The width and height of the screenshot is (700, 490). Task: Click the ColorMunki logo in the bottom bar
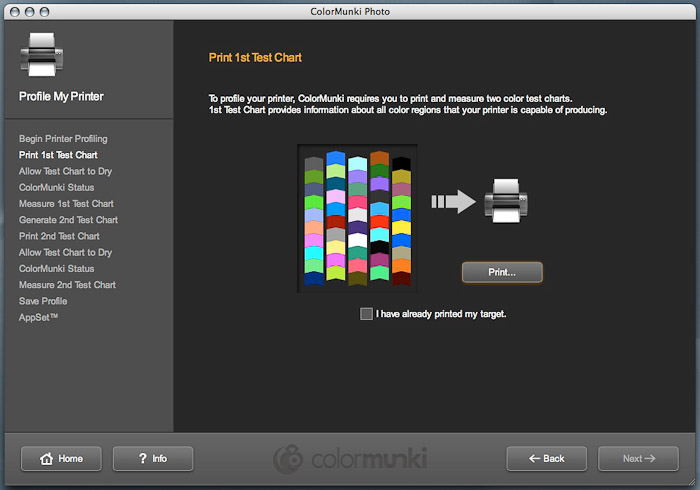pos(350,459)
